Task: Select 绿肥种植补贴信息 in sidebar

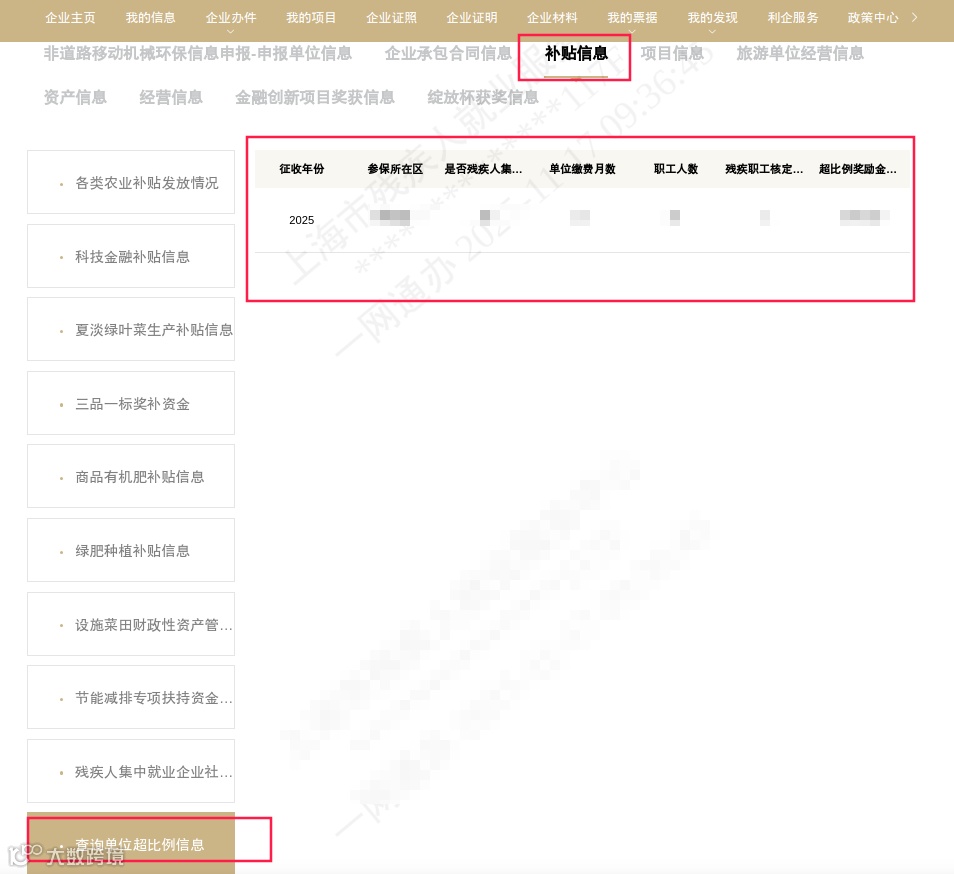Action: click(x=131, y=550)
